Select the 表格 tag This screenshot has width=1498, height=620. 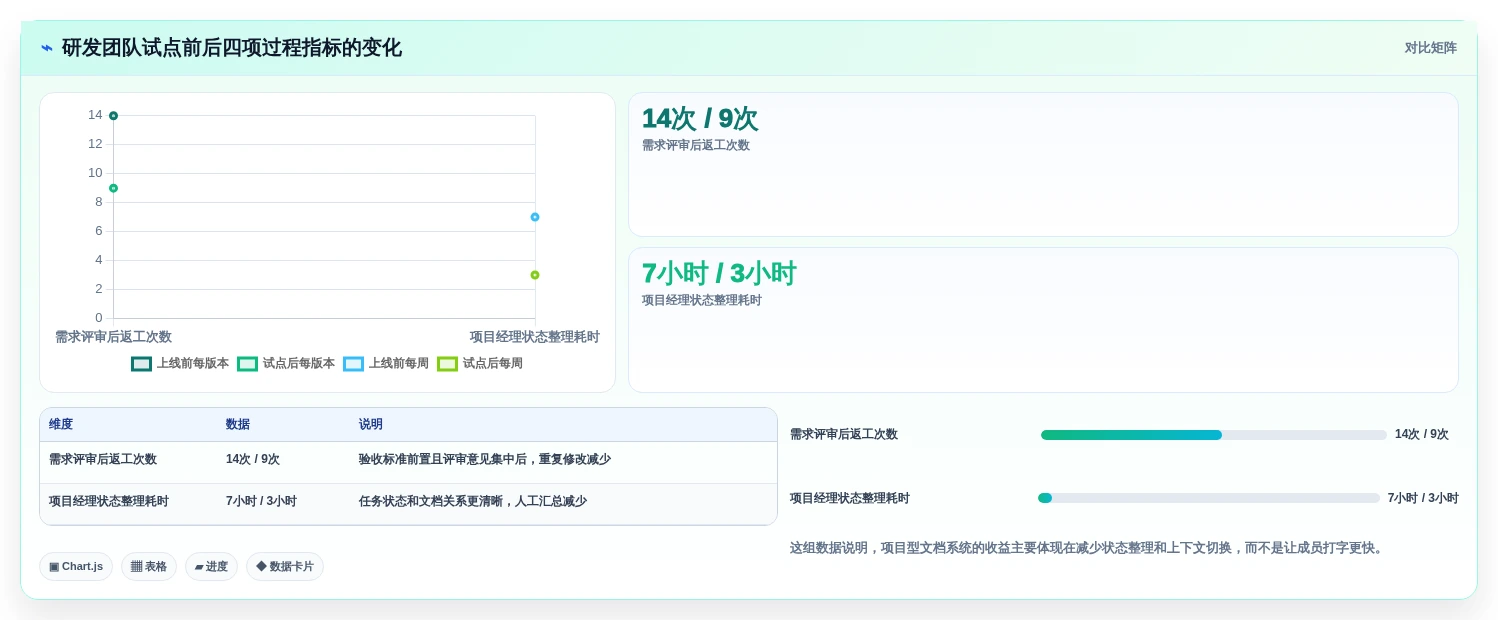[149, 567]
